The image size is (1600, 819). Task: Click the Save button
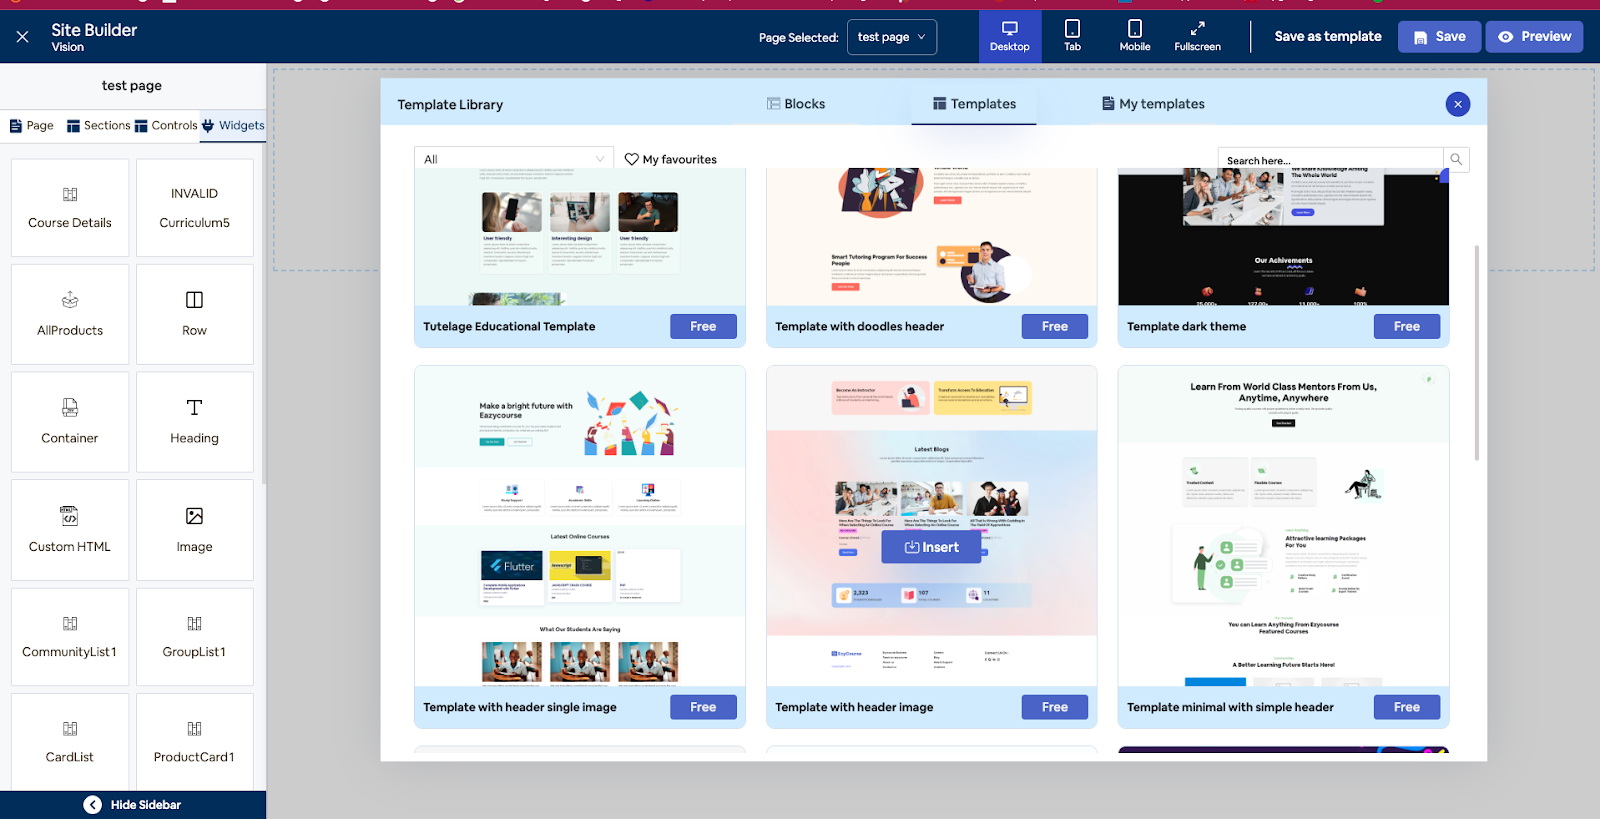(1439, 37)
